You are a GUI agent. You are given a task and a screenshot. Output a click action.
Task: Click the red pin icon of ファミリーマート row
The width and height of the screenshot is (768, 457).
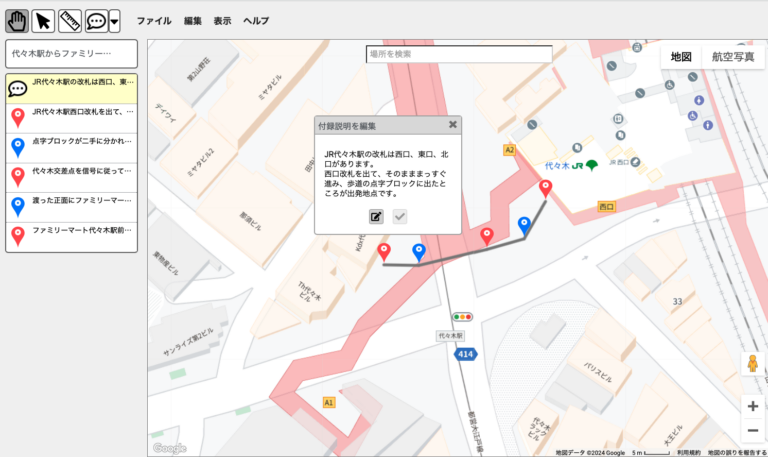click(x=18, y=237)
